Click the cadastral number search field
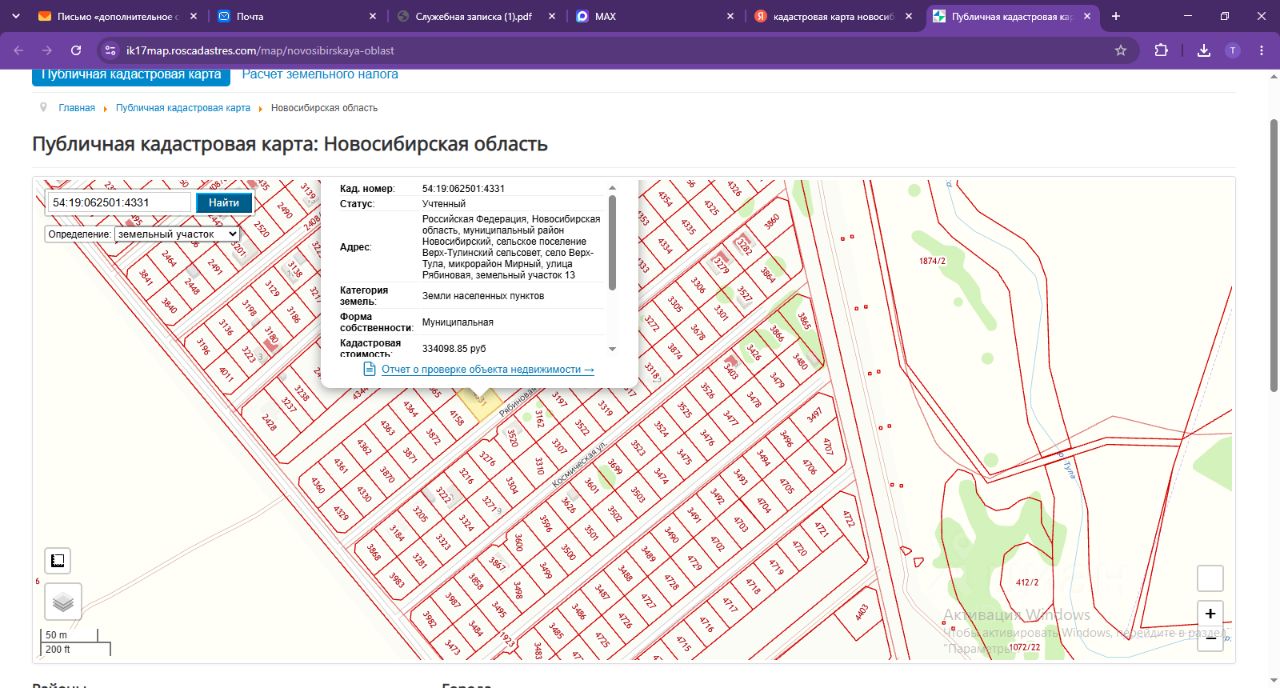Image resolution: width=1280 pixels, height=688 pixels. [119, 202]
